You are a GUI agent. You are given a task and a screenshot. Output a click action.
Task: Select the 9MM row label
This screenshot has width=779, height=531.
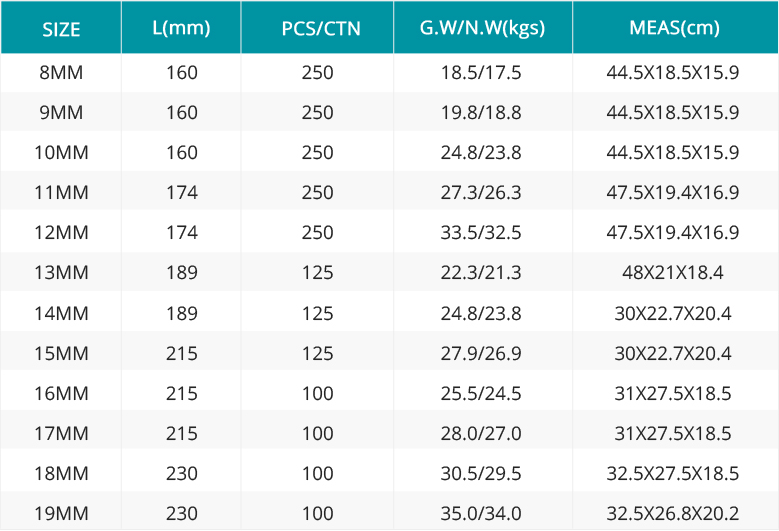(x=61, y=112)
